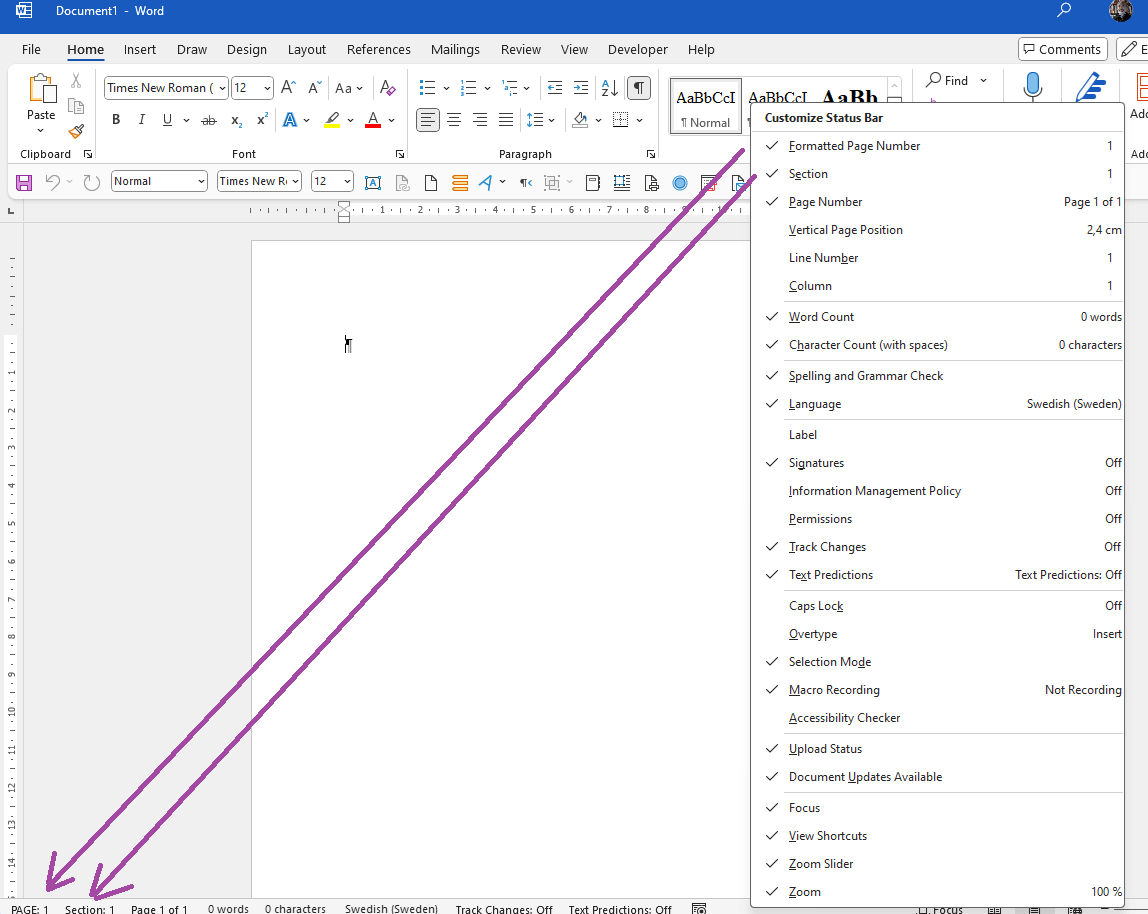Click the Sort icon in Paragraph group
Image resolution: width=1148 pixels, height=914 pixels.
609,88
